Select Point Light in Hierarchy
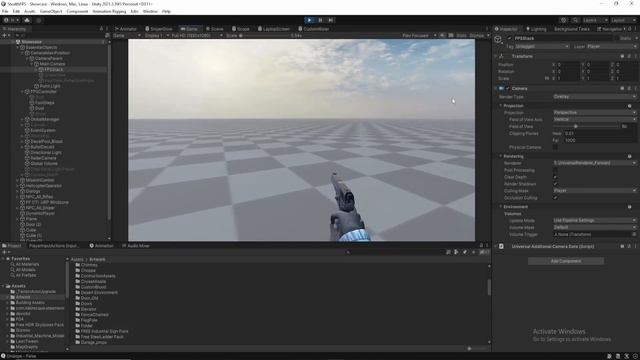640x360 pixels. coord(50,86)
